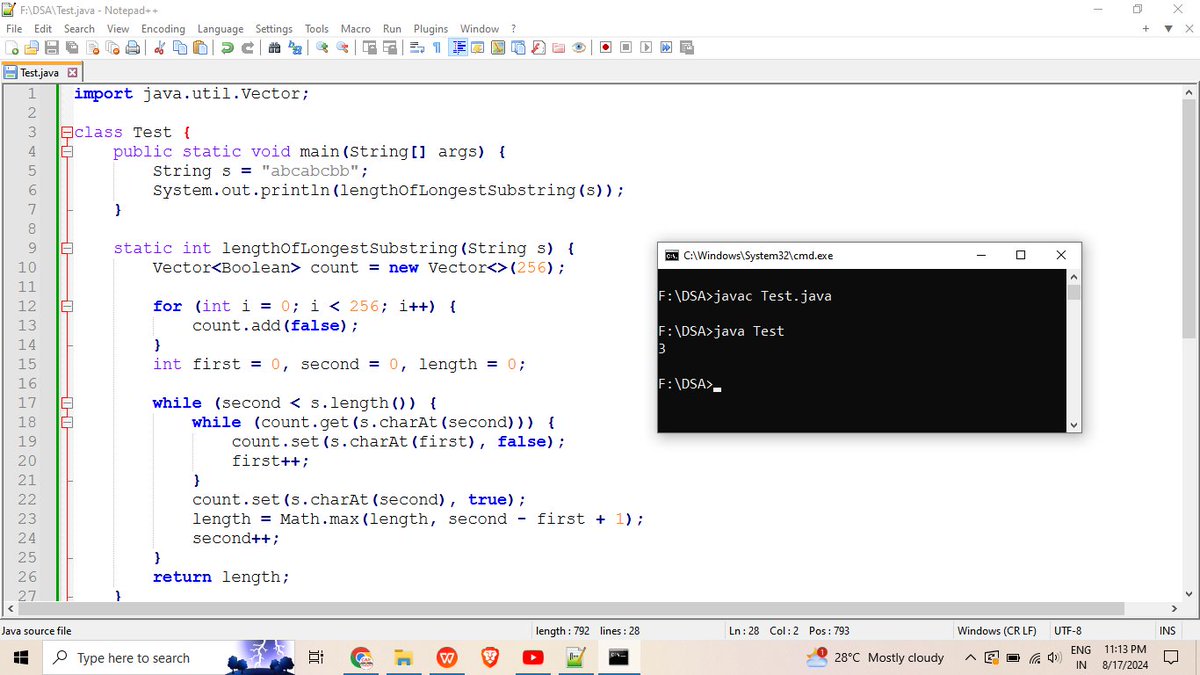The width and height of the screenshot is (1200, 675).
Task: Click the Print toolbar icon
Action: (x=133, y=48)
